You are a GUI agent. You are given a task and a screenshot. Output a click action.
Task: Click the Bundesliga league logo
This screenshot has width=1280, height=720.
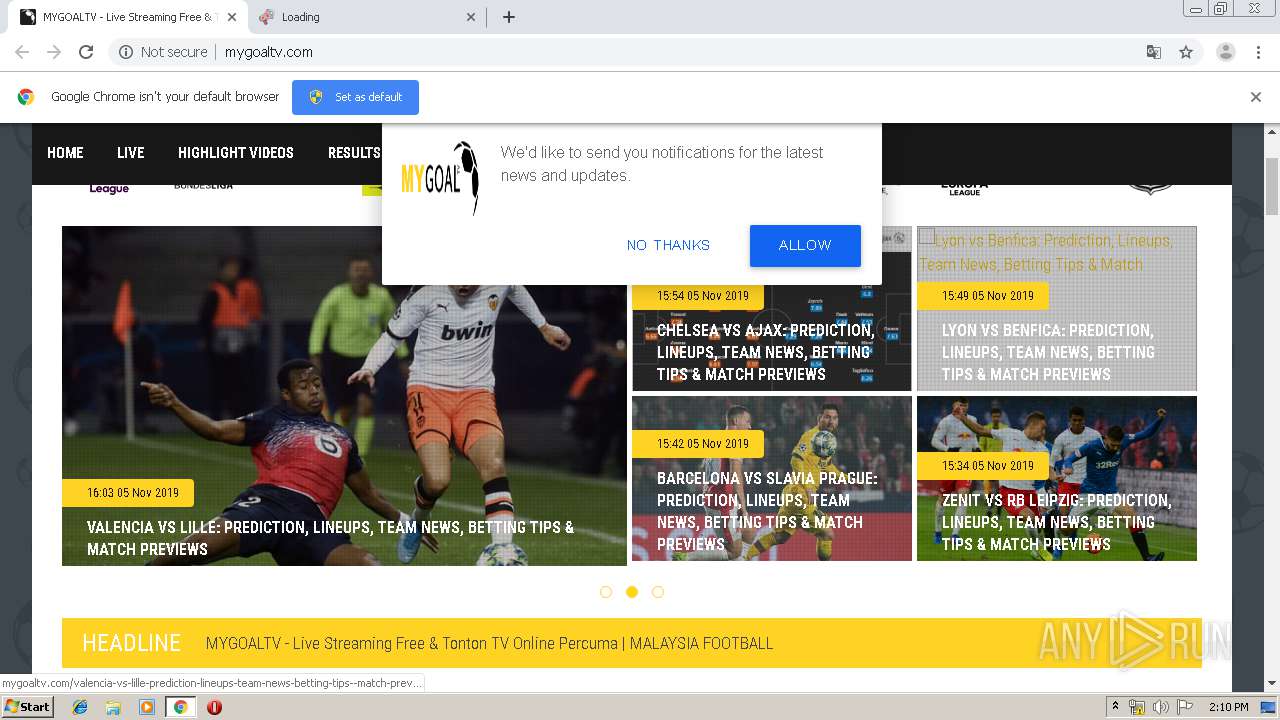click(203, 187)
